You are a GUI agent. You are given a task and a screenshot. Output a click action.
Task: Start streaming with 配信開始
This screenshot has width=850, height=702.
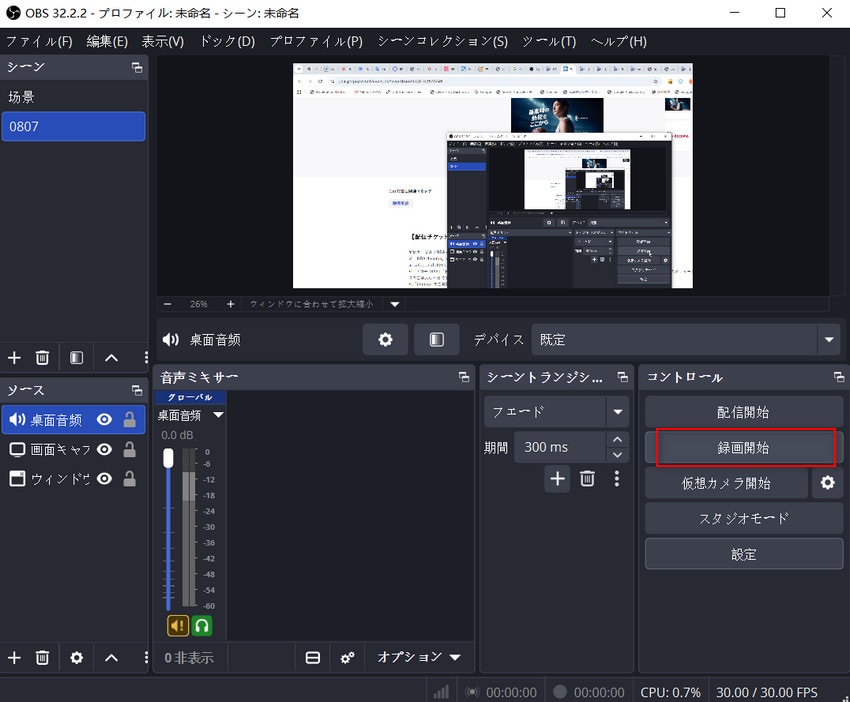pyautogui.click(x=744, y=412)
